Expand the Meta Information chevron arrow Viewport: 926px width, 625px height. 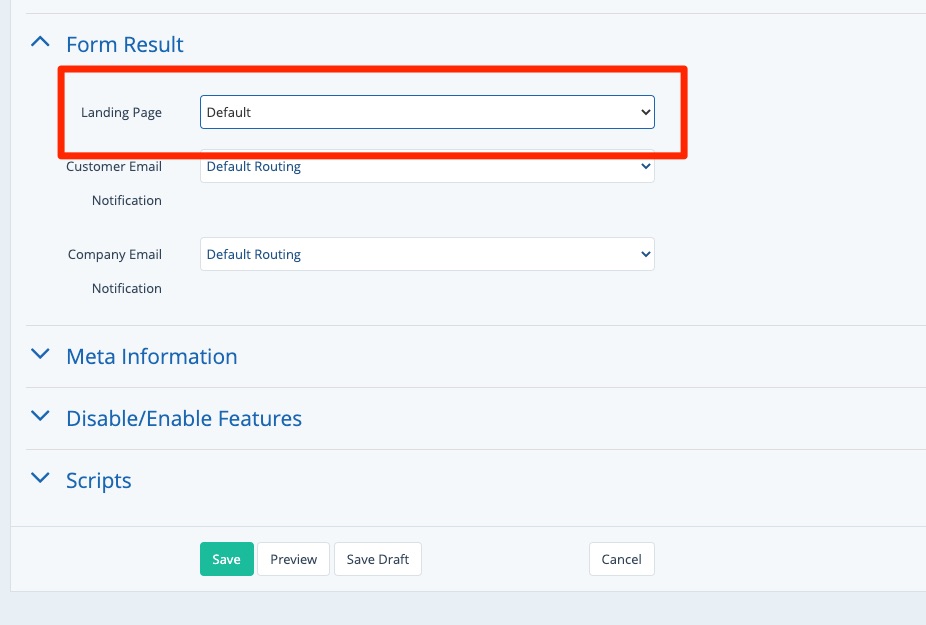click(x=40, y=355)
